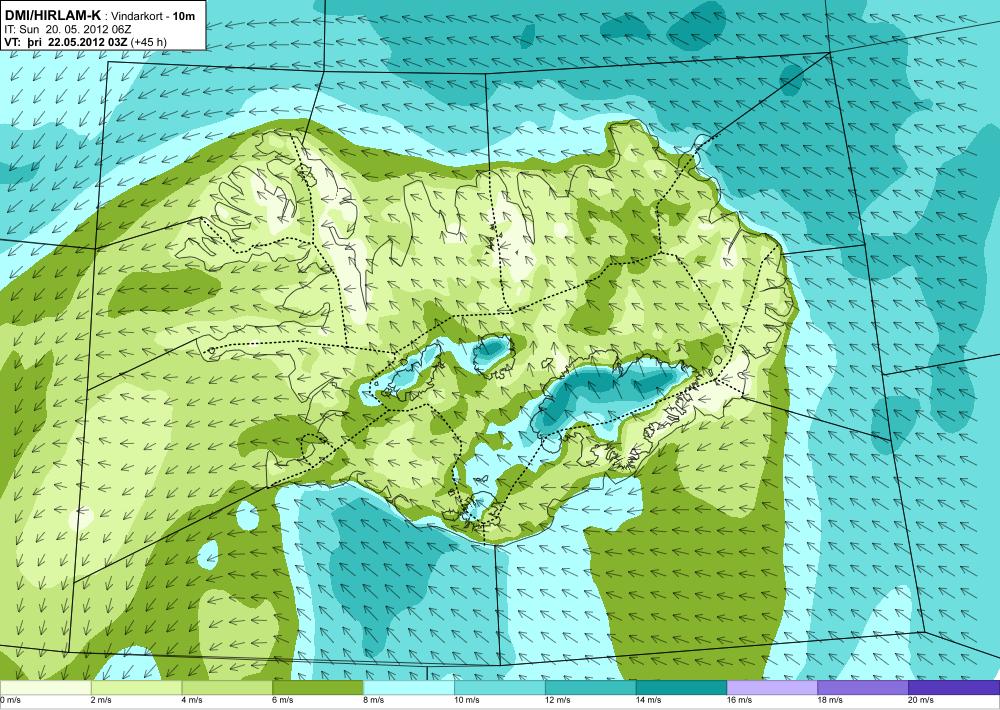Click the purple 18 to 20 m/s swatch
This screenshot has height=710, width=1000.
863,688
